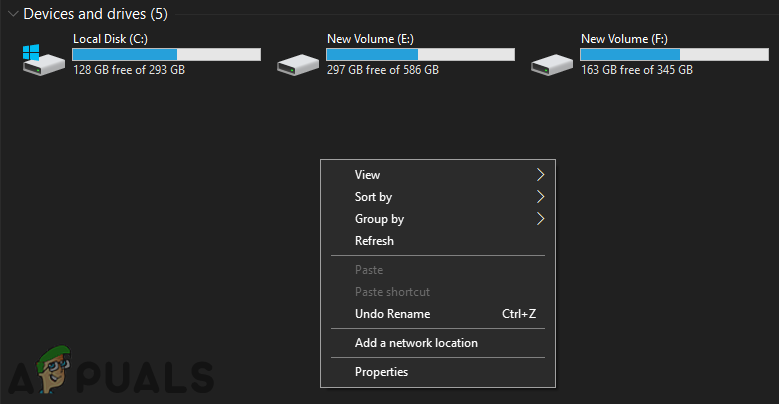Click the 128 GB free of 293 GB text
The height and width of the screenshot is (404, 779).
129,71
